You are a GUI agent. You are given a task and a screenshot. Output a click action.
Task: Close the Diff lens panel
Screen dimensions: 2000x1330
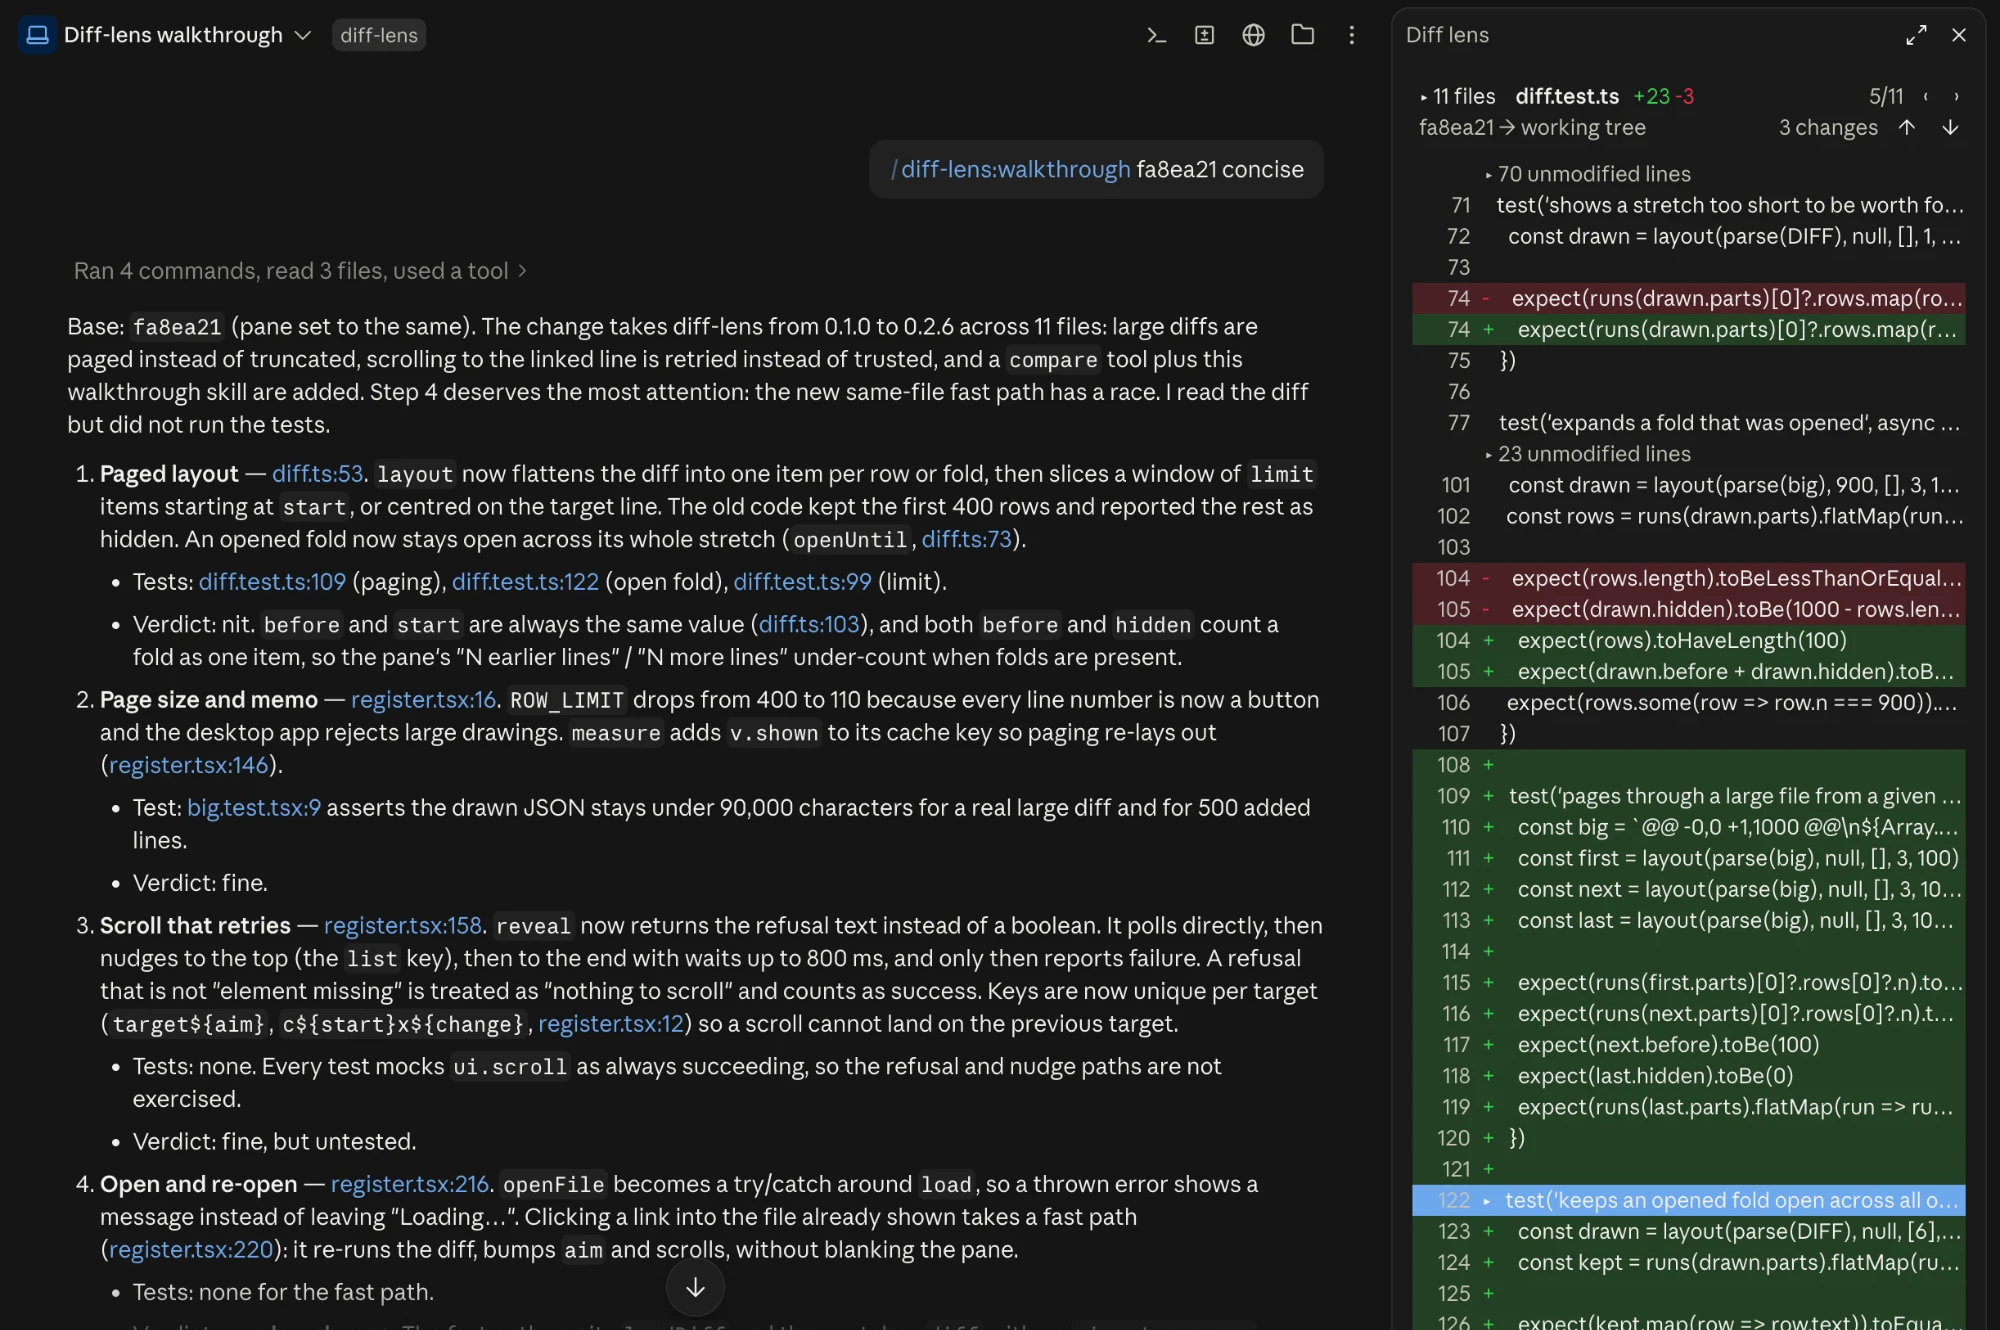[x=1959, y=35]
